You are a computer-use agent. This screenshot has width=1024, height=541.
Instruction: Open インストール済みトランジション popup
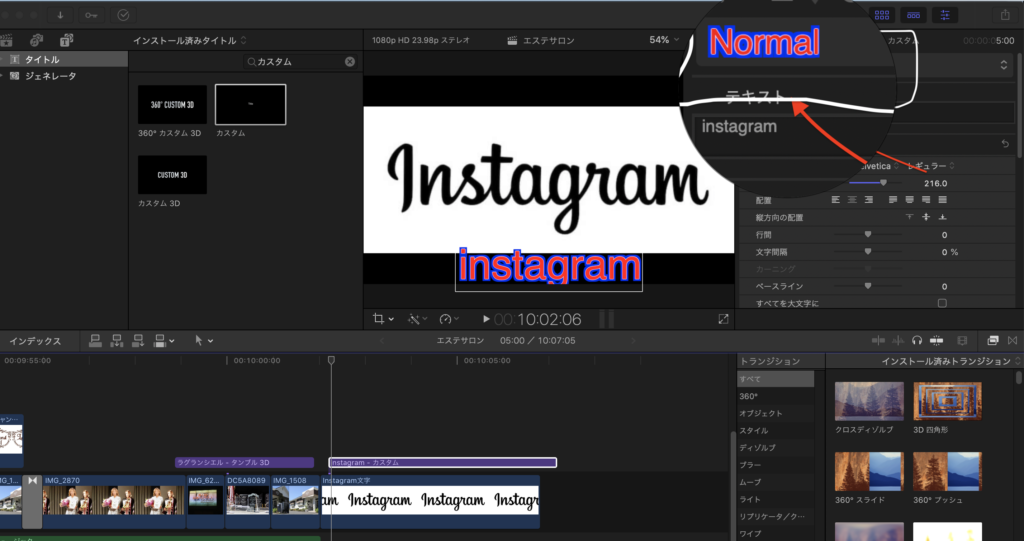pyautogui.click(x=951, y=361)
